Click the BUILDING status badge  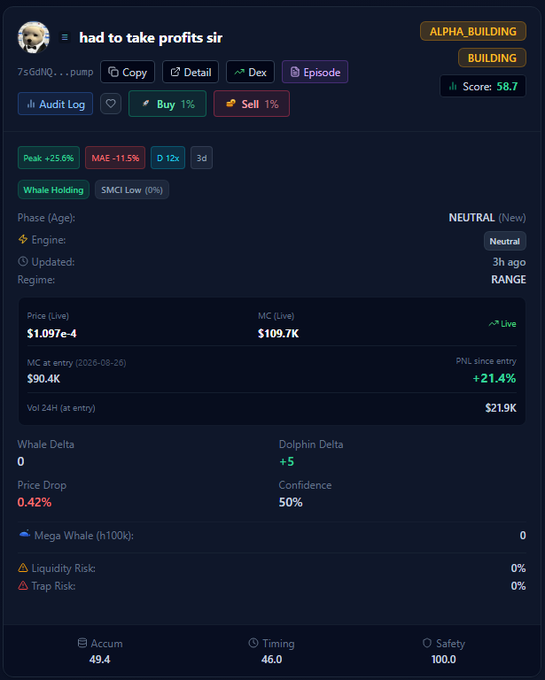pos(492,58)
